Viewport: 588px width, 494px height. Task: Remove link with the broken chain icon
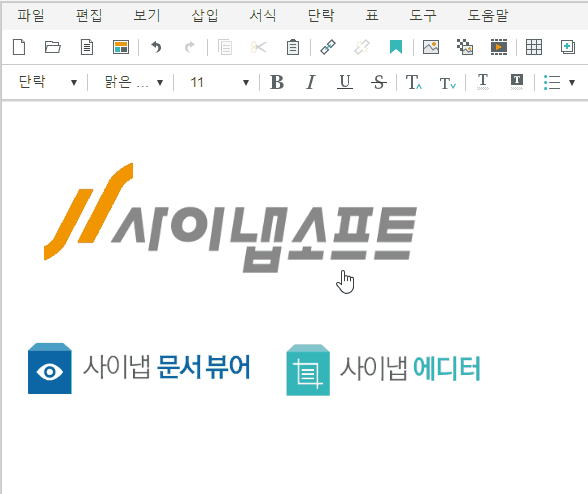pyautogui.click(x=362, y=47)
